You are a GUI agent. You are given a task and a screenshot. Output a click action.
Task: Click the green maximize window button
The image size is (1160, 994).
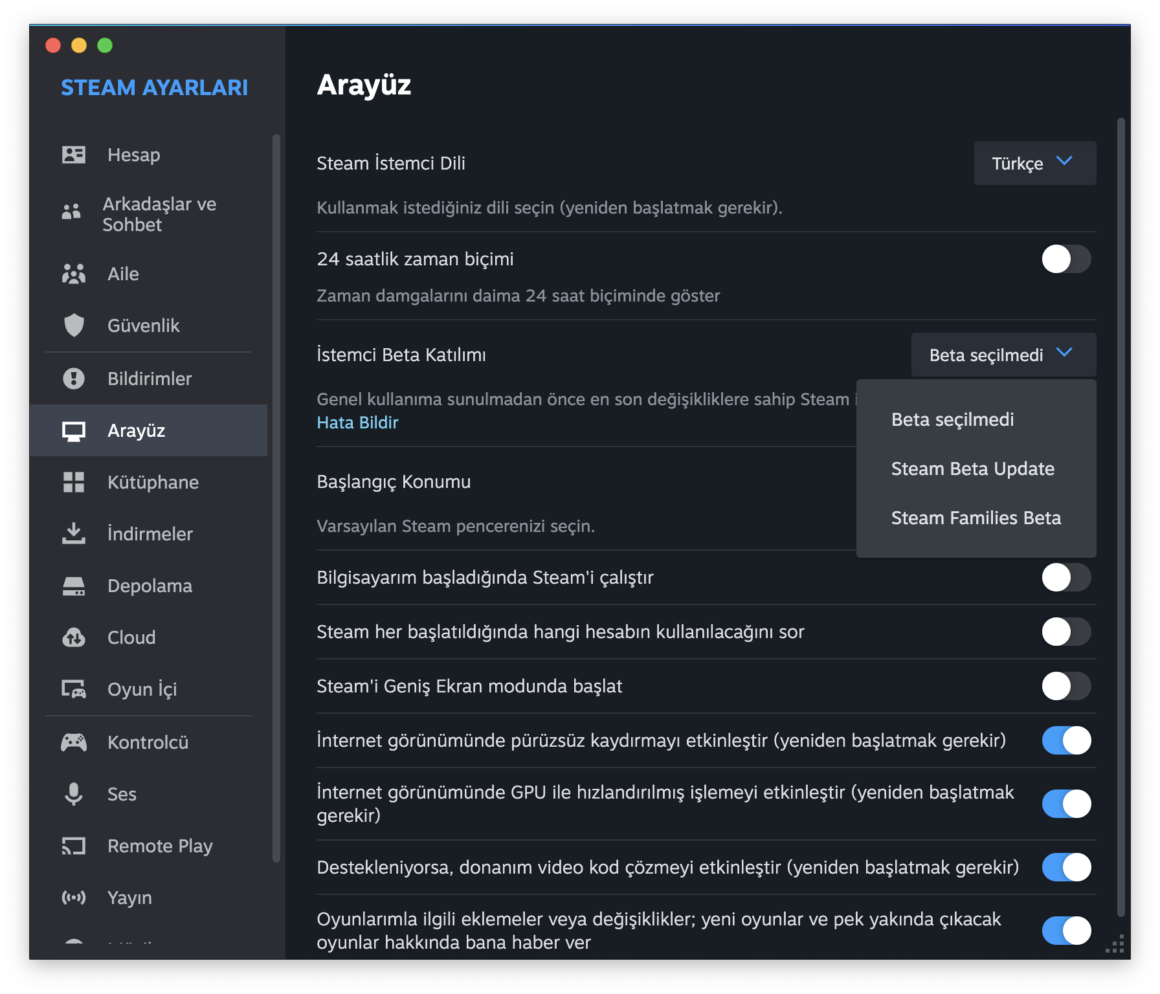(105, 45)
